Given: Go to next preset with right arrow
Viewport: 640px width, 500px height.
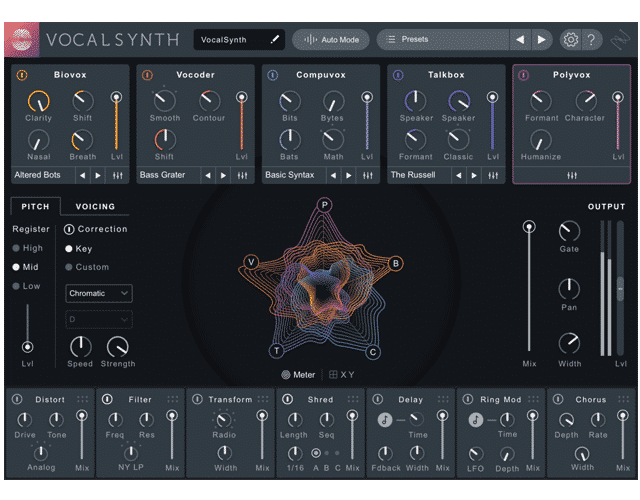Looking at the screenshot, I should 542,40.
